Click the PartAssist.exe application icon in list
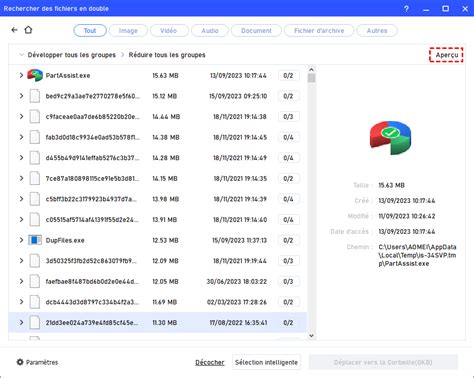 point(35,75)
